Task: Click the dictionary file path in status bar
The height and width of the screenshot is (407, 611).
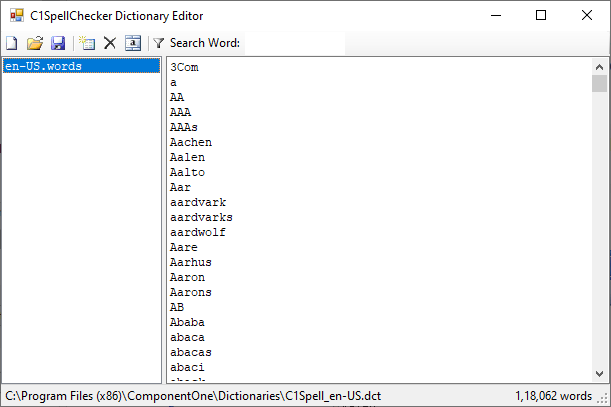Action: coord(193,396)
